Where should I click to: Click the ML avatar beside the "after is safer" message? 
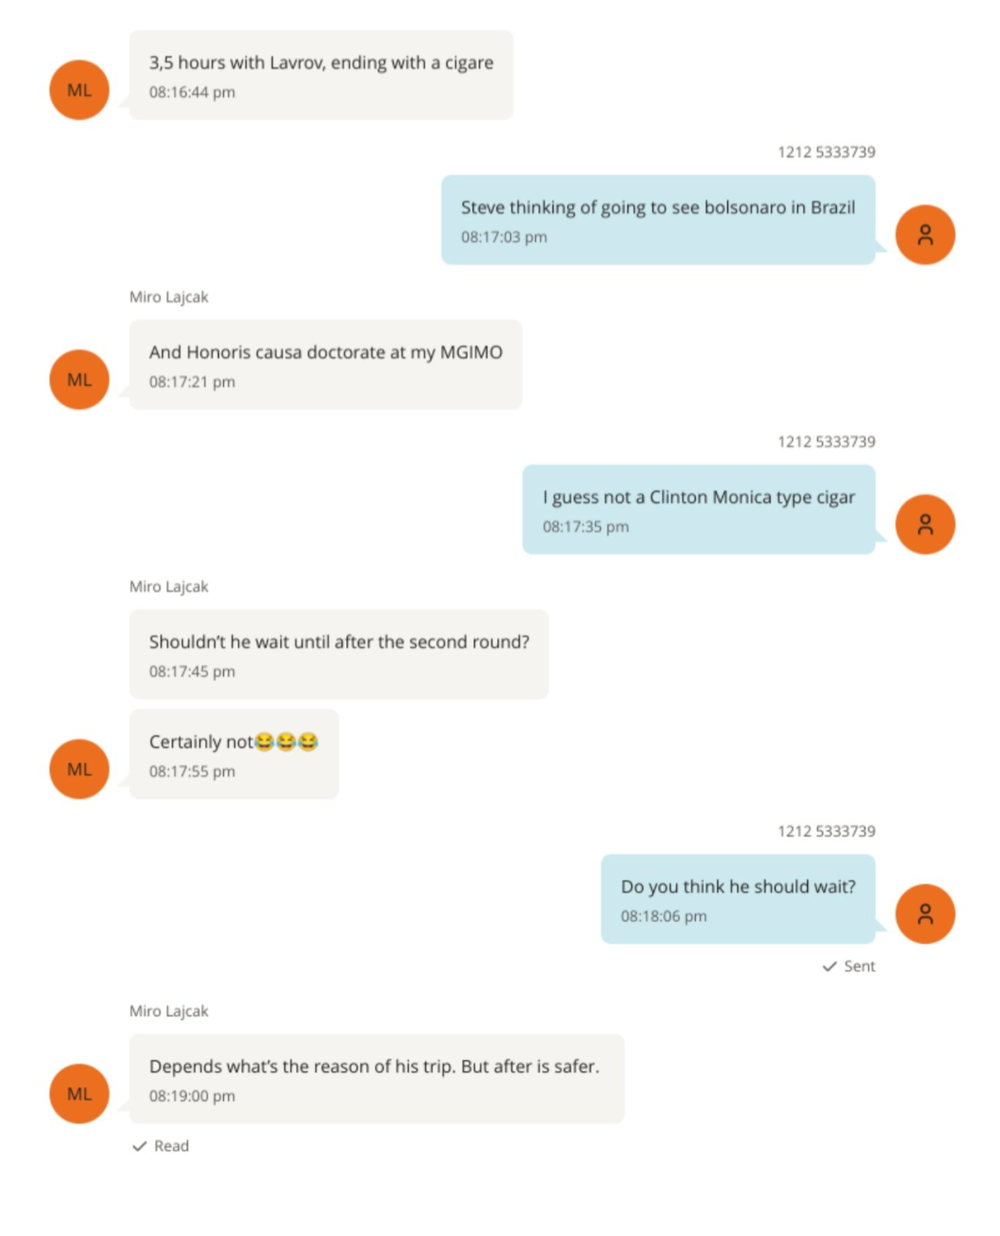[79, 1094]
